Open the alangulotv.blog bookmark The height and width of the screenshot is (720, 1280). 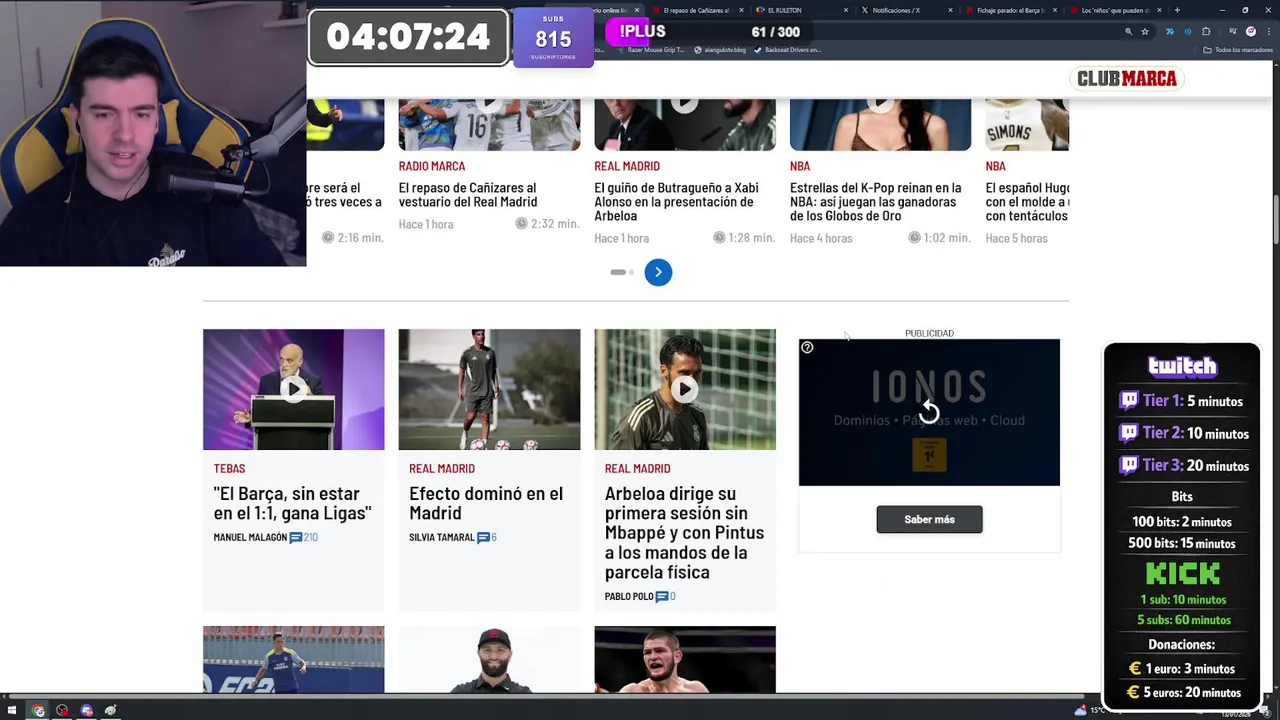tap(720, 49)
